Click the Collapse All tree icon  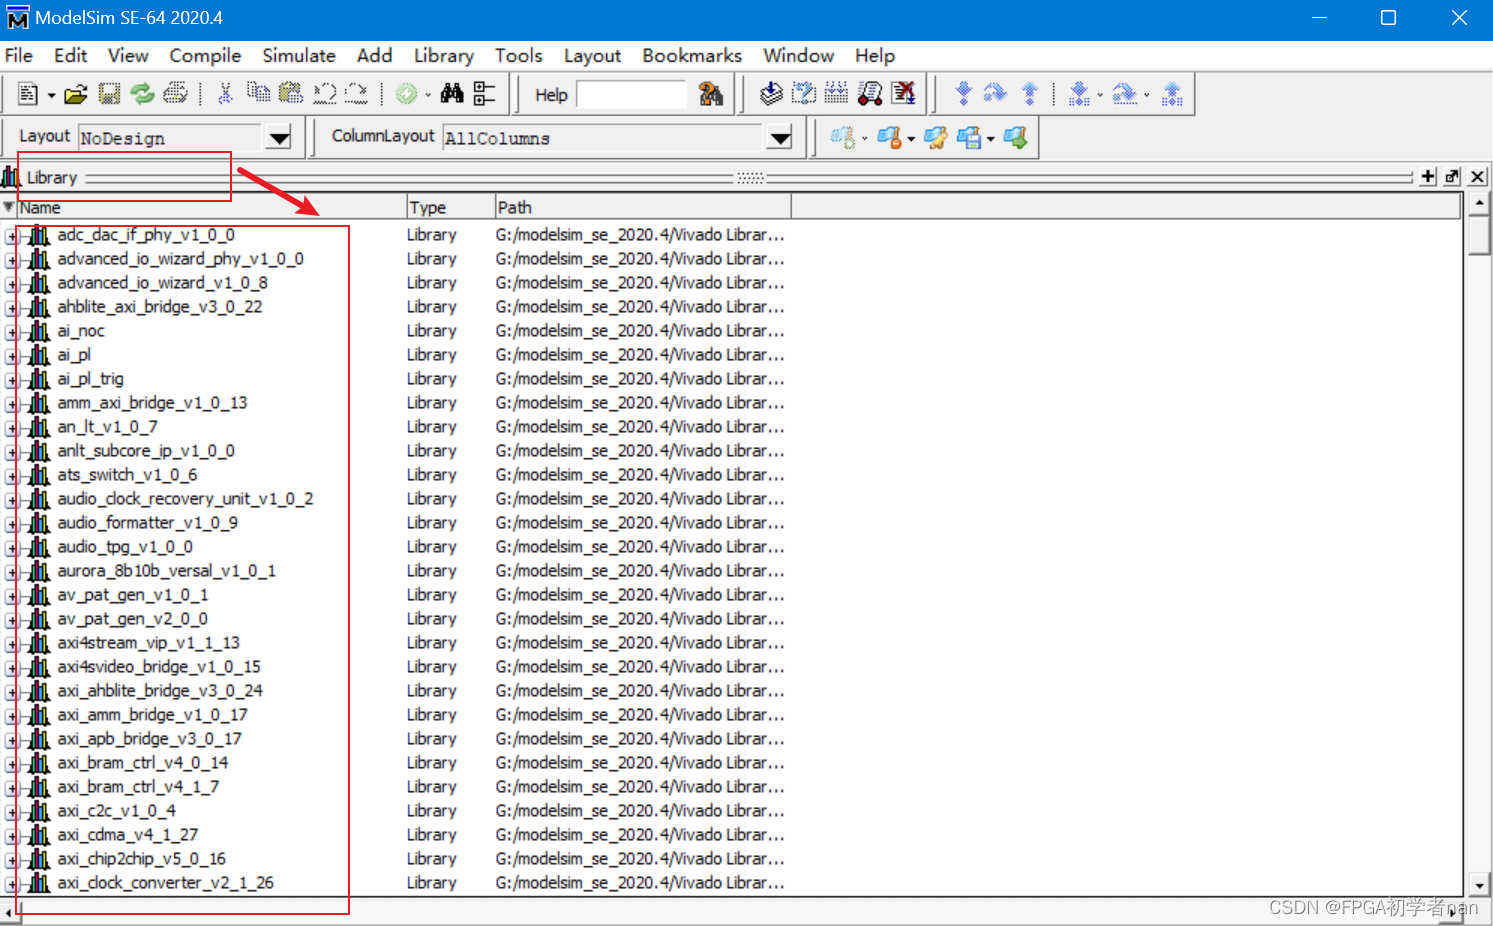[484, 93]
